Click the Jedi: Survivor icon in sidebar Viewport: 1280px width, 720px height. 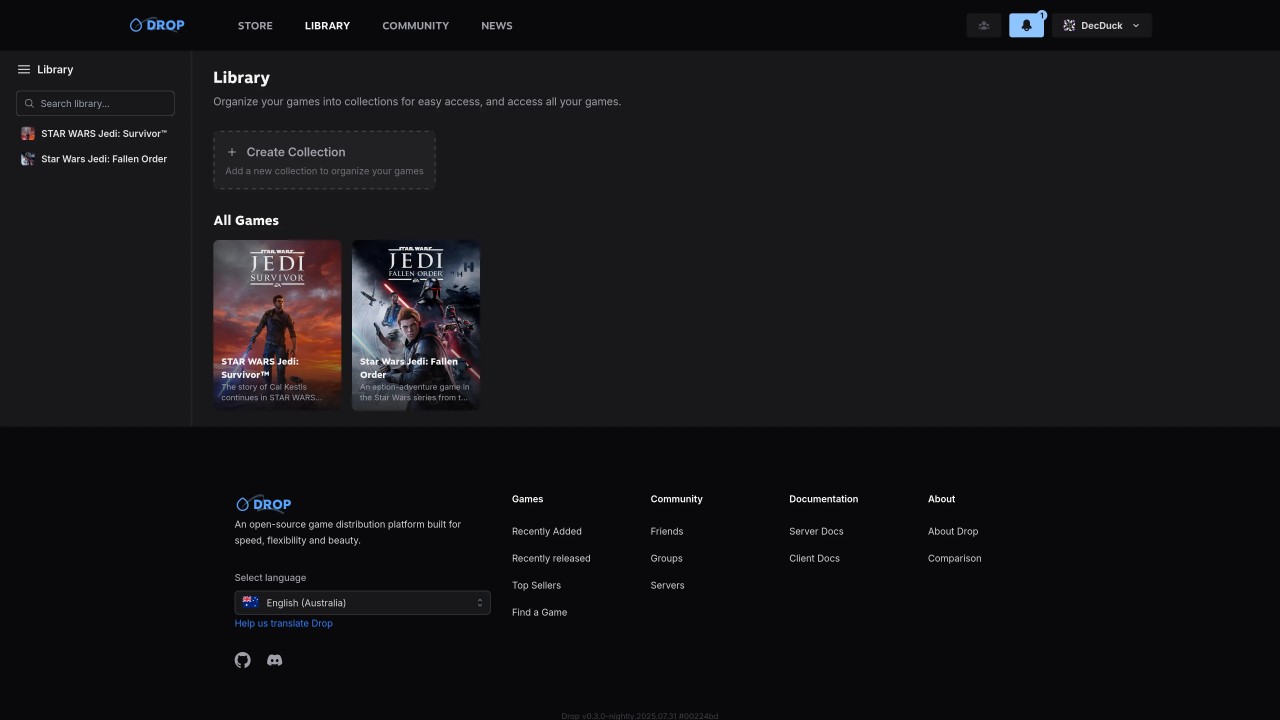point(28,134)
